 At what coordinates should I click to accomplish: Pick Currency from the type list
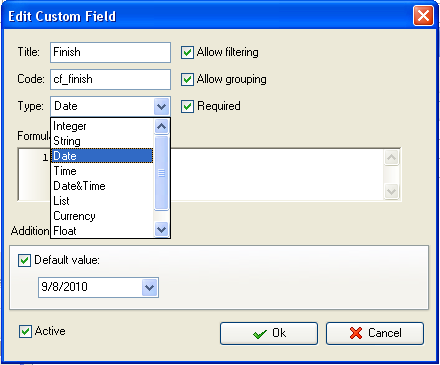pos(102,216)
